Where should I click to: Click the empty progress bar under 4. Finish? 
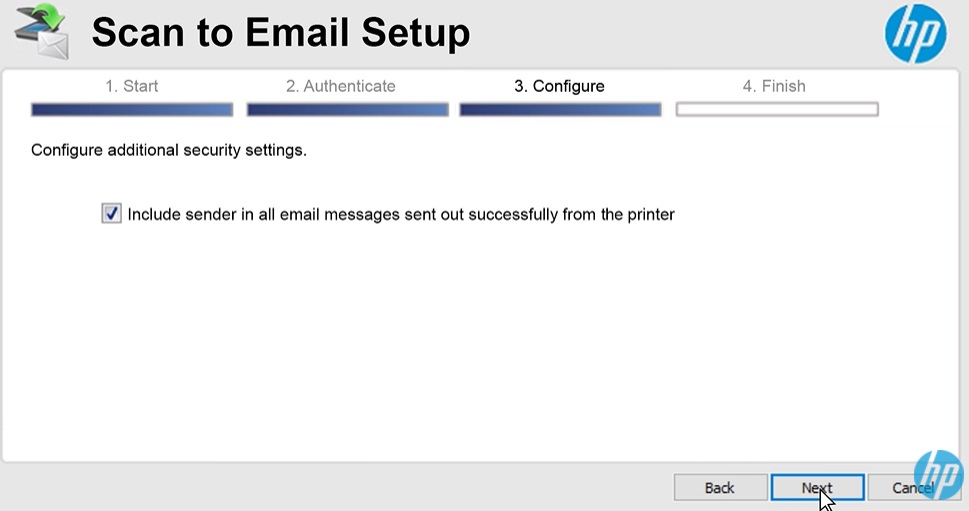pyautogui.click(x=777, y=110)
